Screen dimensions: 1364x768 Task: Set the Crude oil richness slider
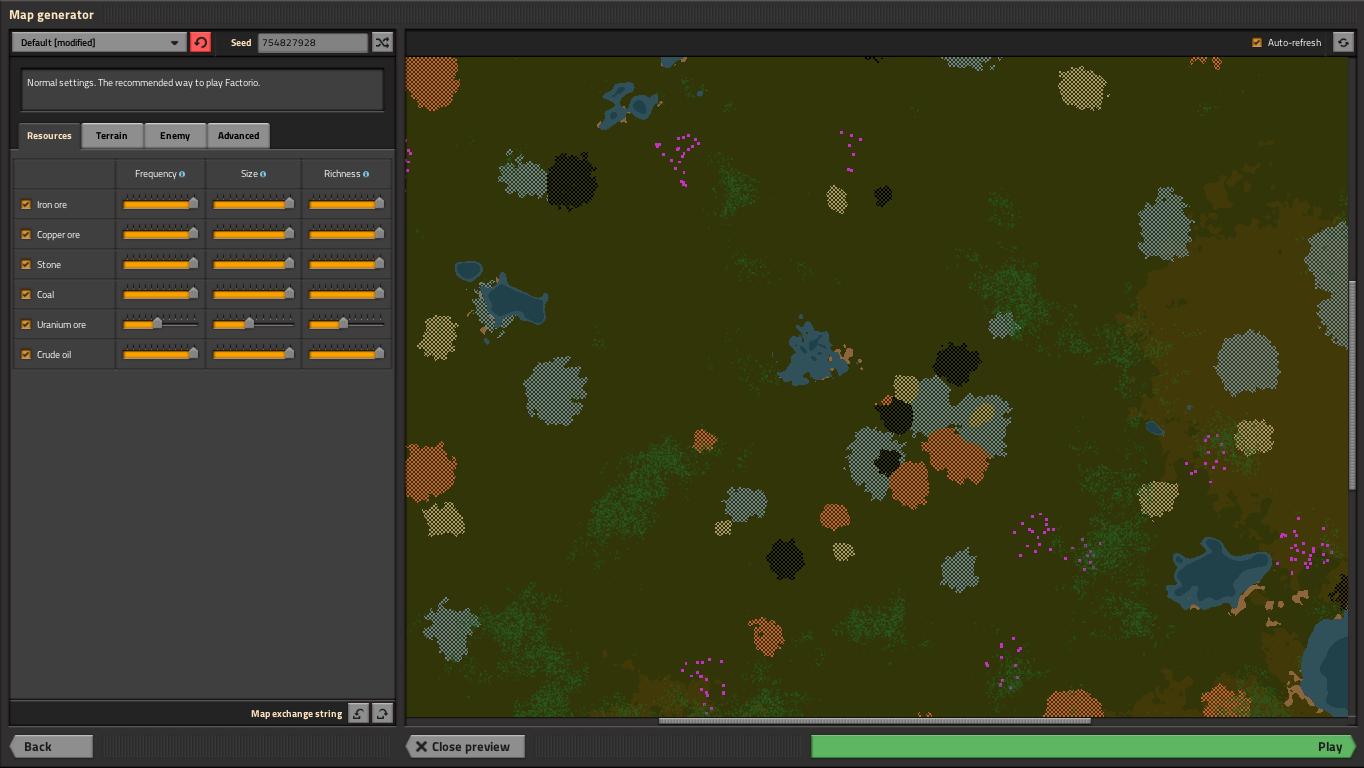tap(347, 354)
